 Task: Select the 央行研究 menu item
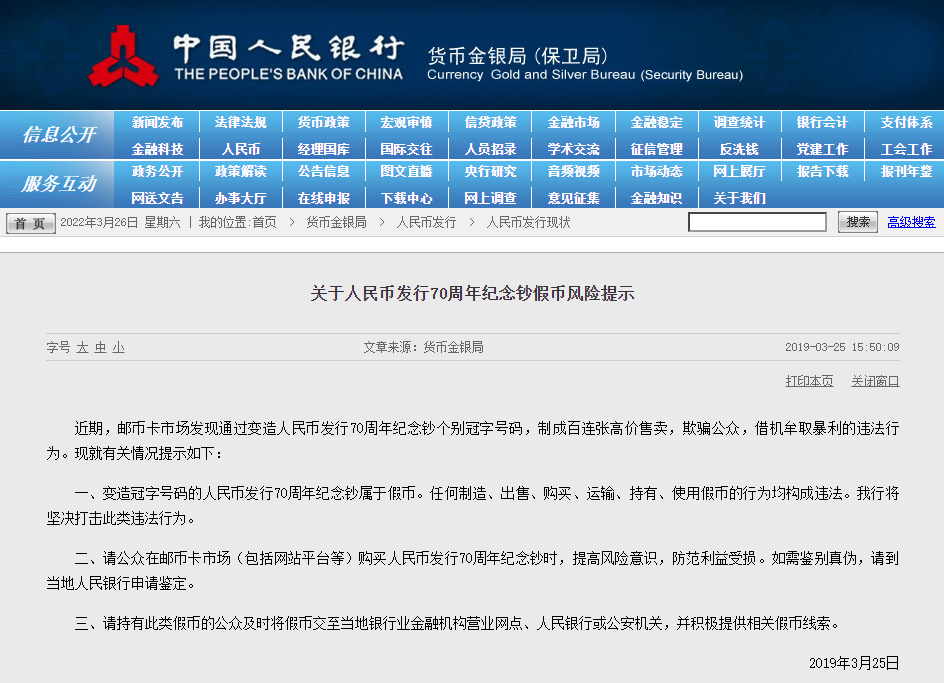pos(490,171)
